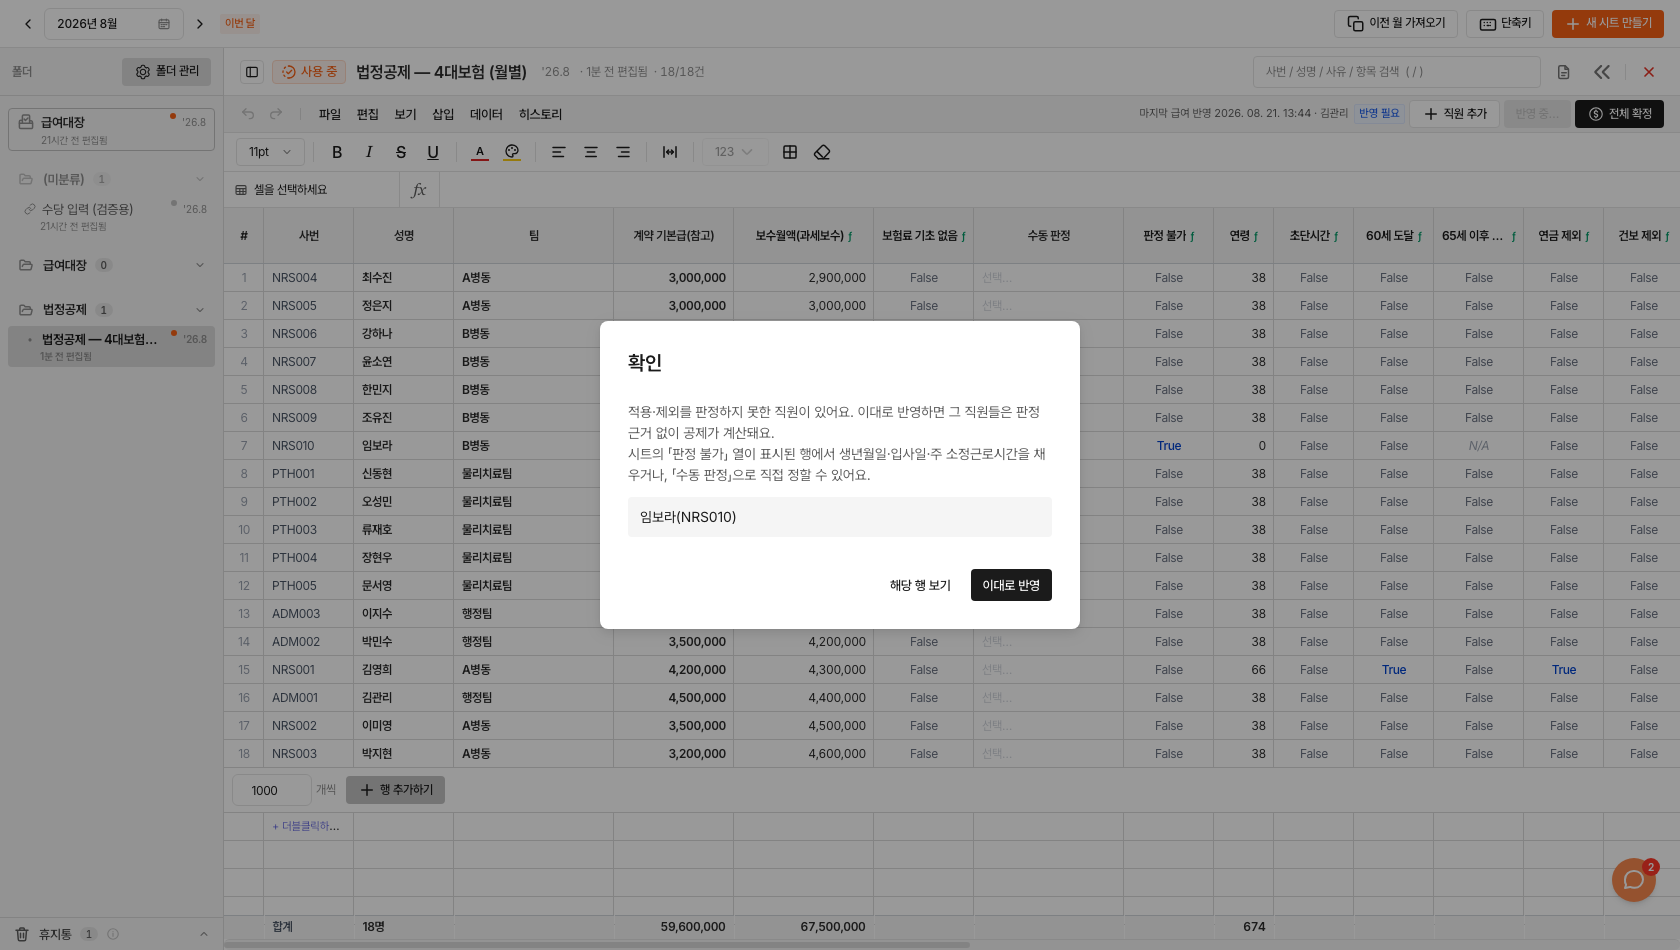The height and width of the screenshot is (950, 1680).
Task: Apply underline formatting
Action: tap(433, 152)
